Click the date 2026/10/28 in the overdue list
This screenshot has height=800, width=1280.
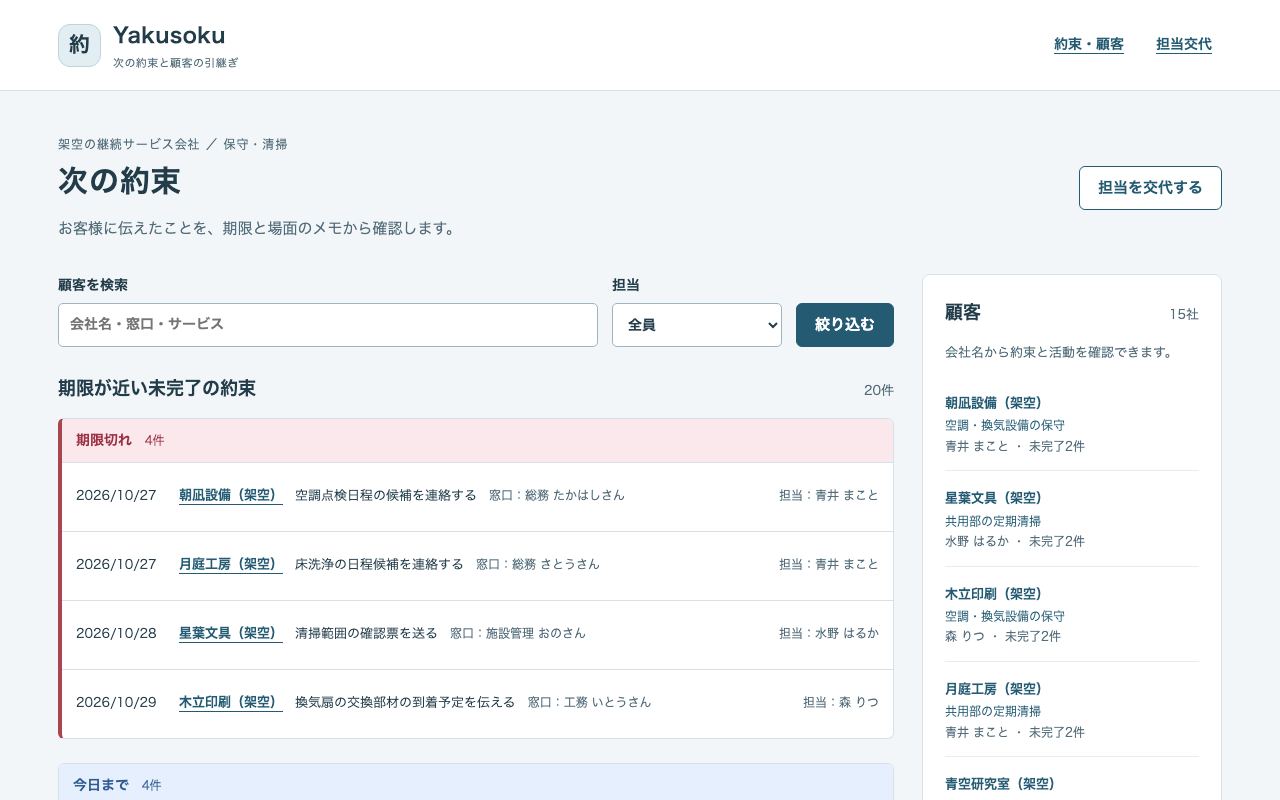pyautogui.click(x=116, y=633)
